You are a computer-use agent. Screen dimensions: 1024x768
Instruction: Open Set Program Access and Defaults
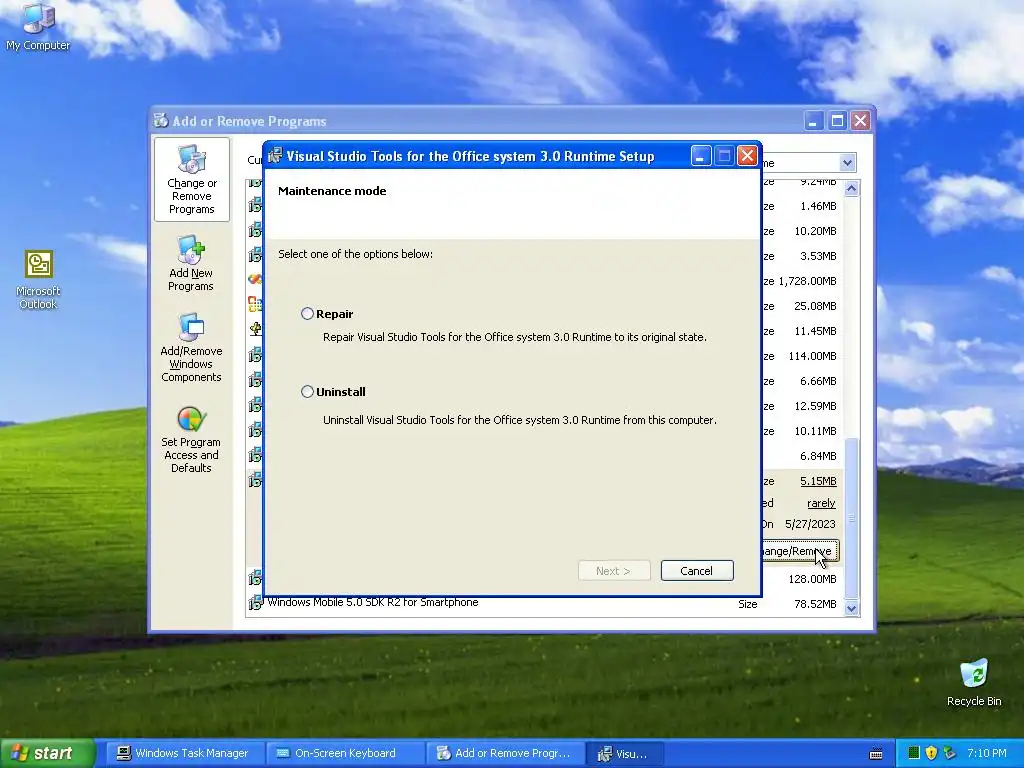tap(191, 440)
